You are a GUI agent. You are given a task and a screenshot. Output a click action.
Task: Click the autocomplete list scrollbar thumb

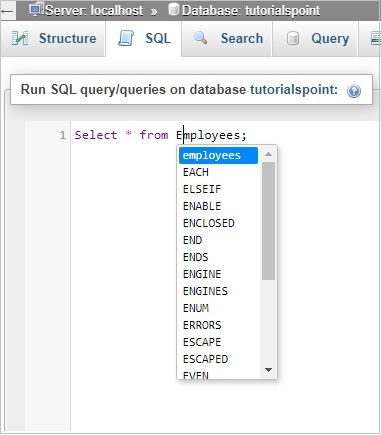268,221
